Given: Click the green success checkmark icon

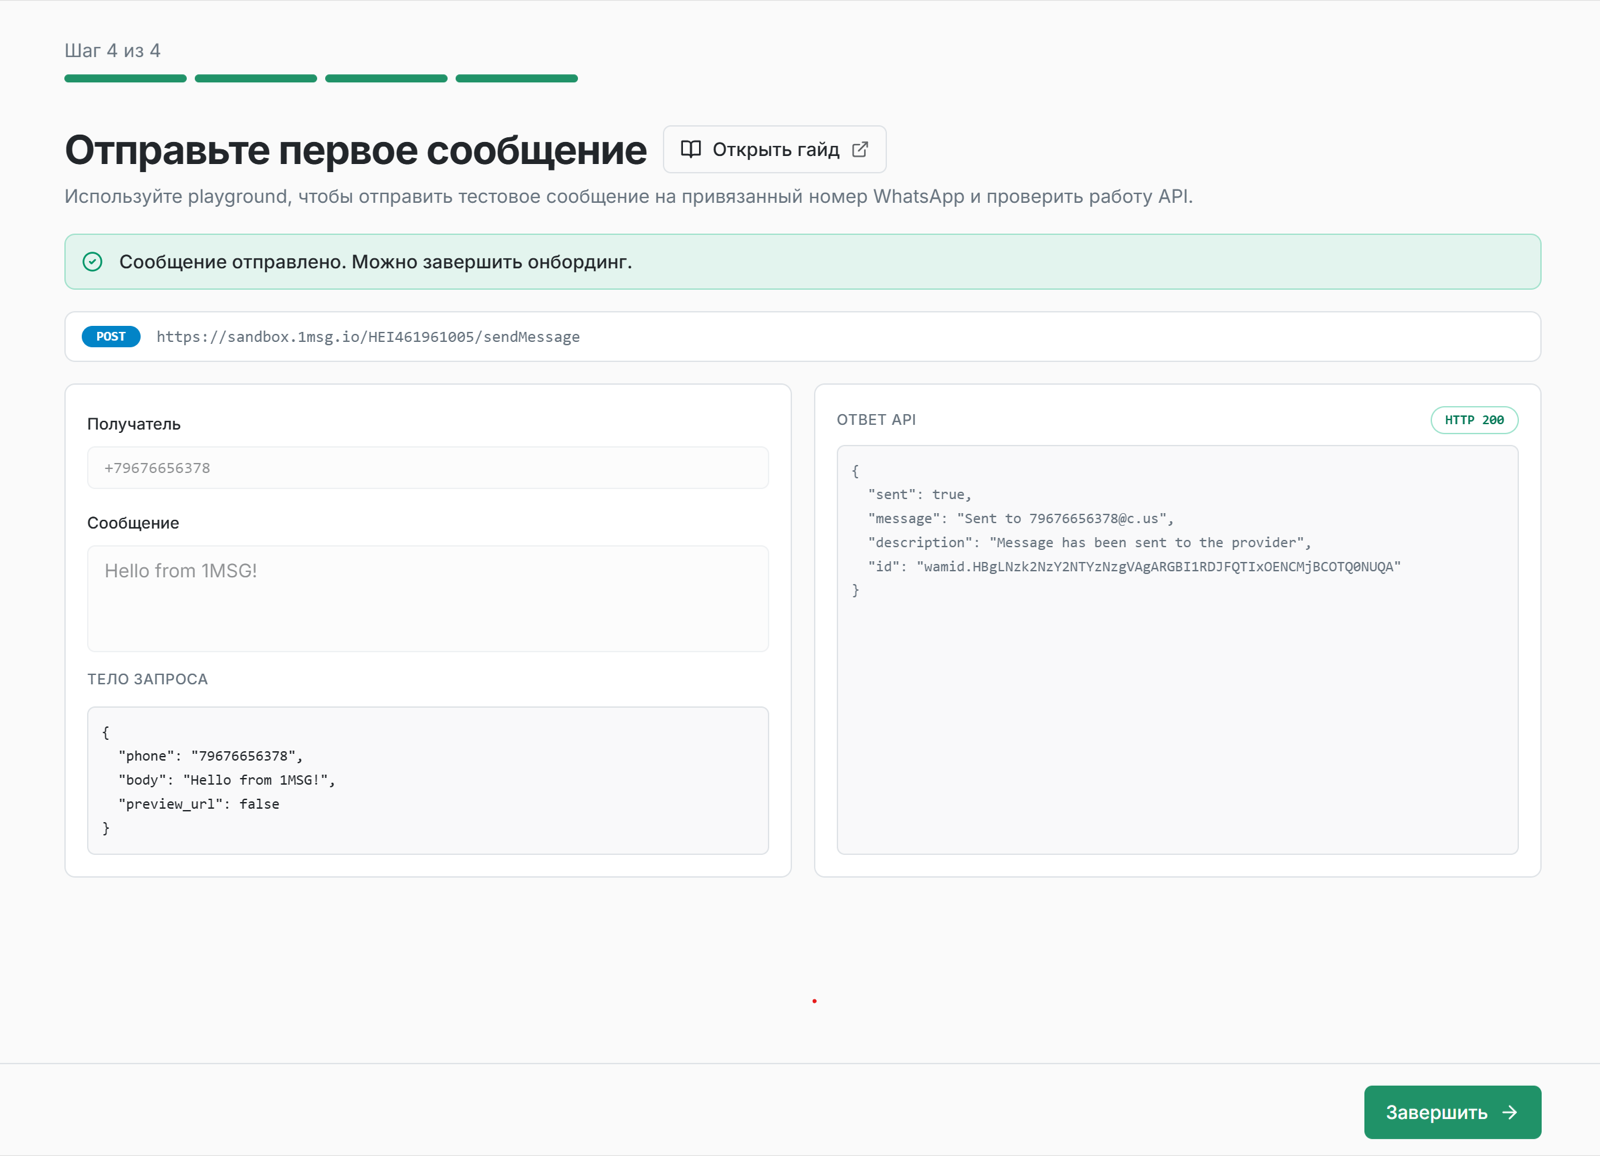Looking at the screenshot, I should pyautogui.click(x=93, y=262).
